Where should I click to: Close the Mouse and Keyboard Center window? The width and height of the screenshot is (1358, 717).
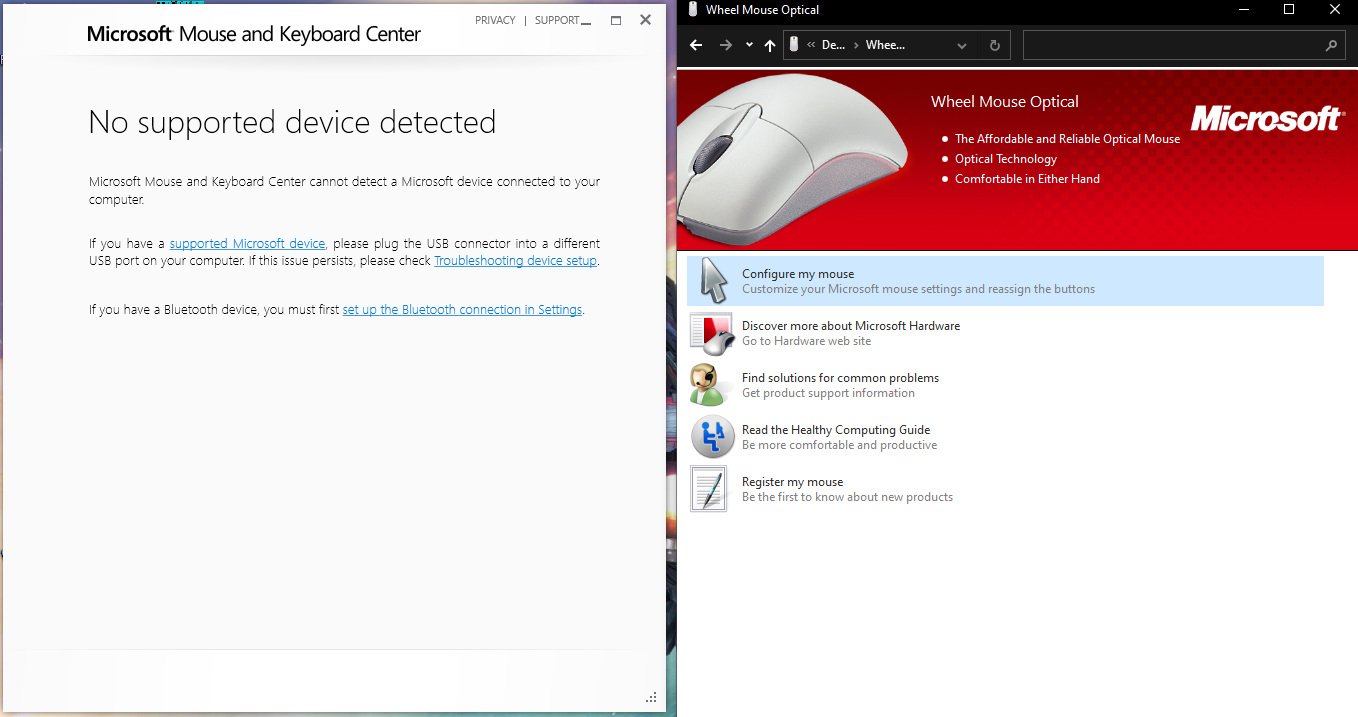point(646,20)
